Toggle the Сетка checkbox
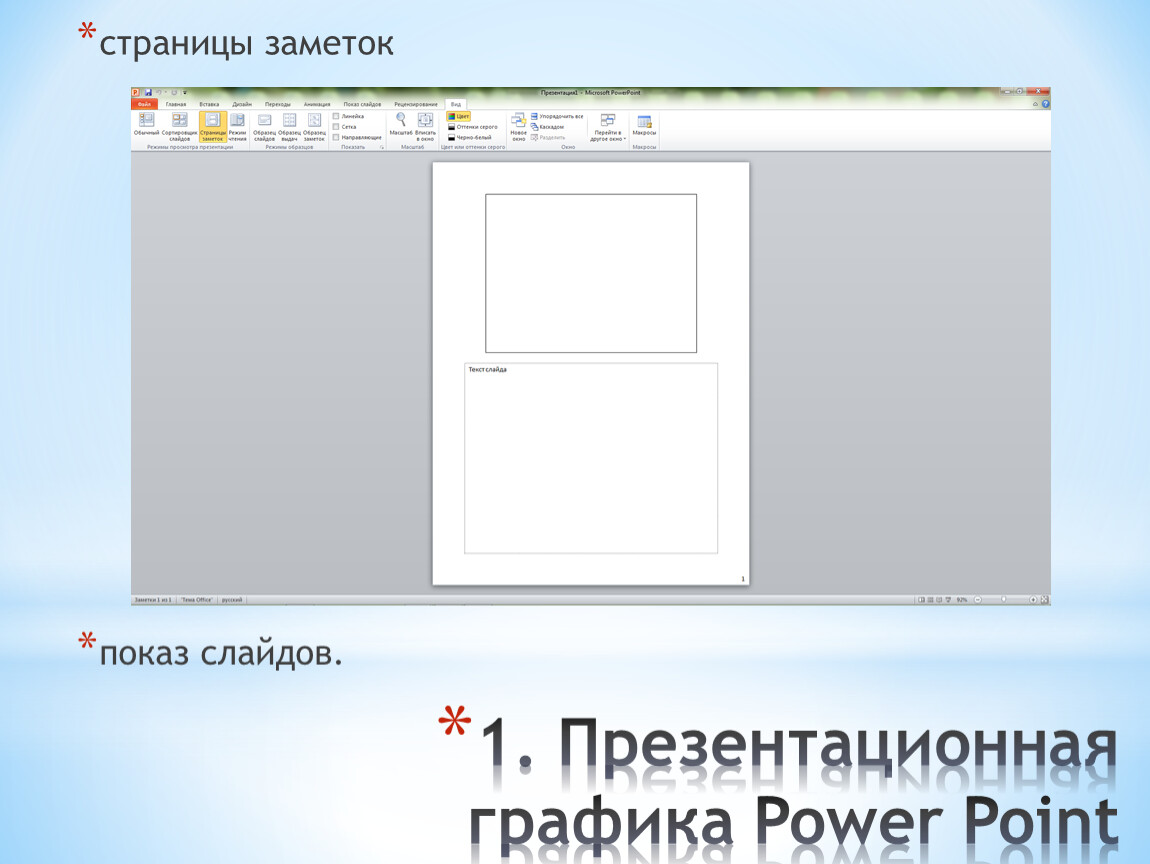The width and height of the screenshot is (1150, 864). click(x=337, y=127)
